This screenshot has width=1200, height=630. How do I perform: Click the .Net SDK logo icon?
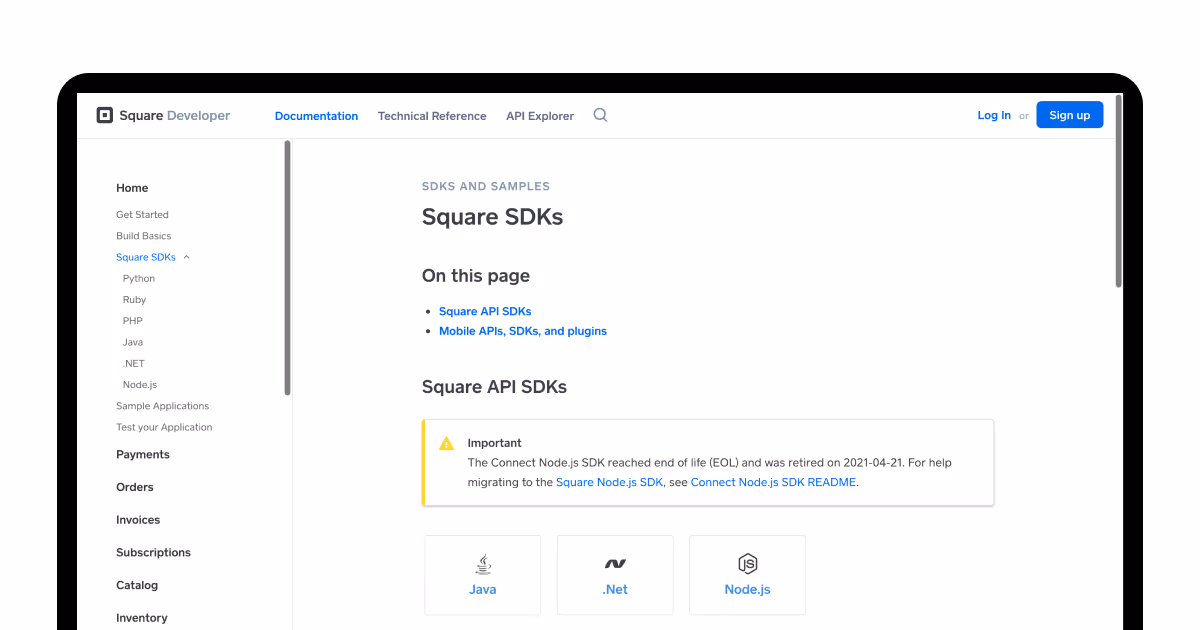pos(615,564)
